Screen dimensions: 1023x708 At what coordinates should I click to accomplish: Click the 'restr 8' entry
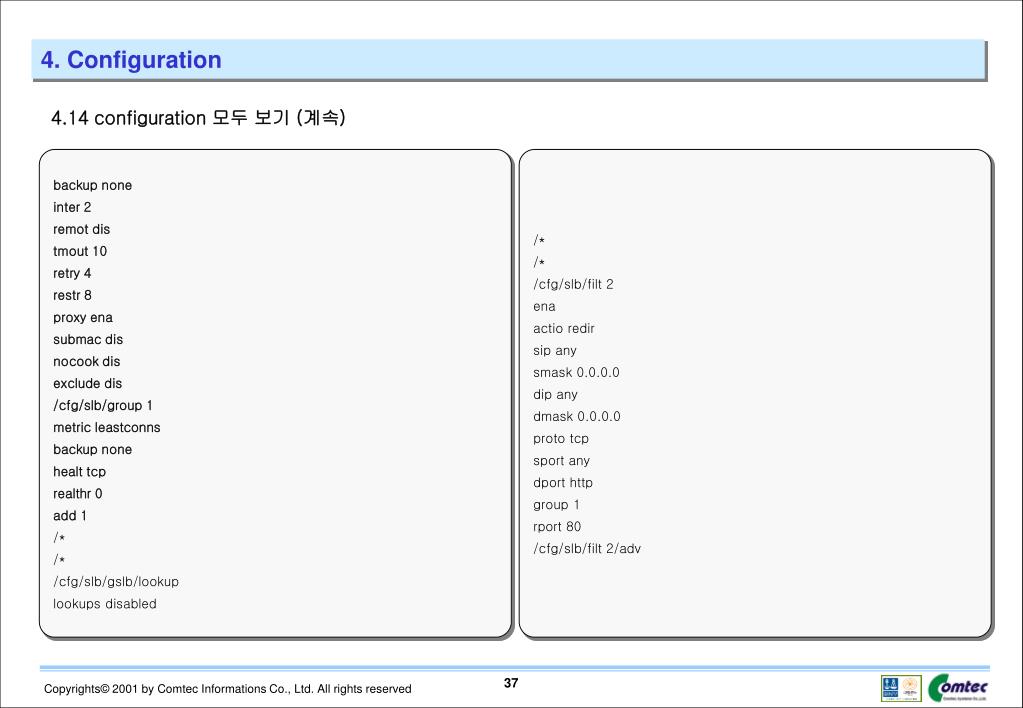pos(72,296)
